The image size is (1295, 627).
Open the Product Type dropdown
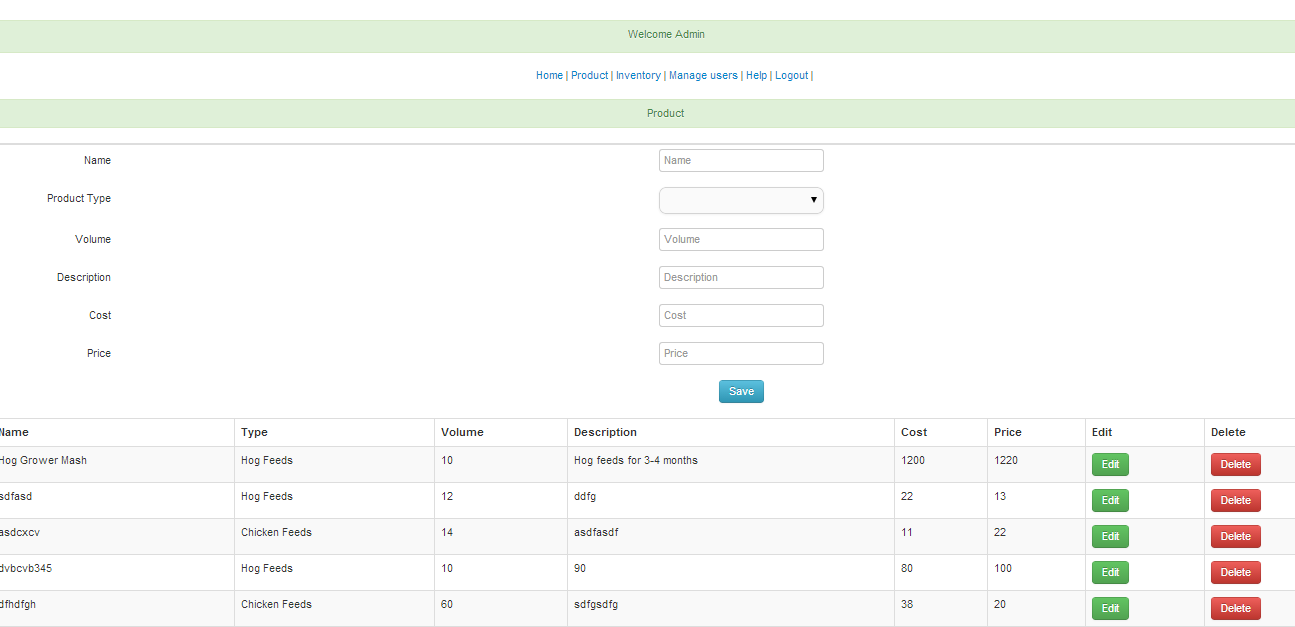741,200
